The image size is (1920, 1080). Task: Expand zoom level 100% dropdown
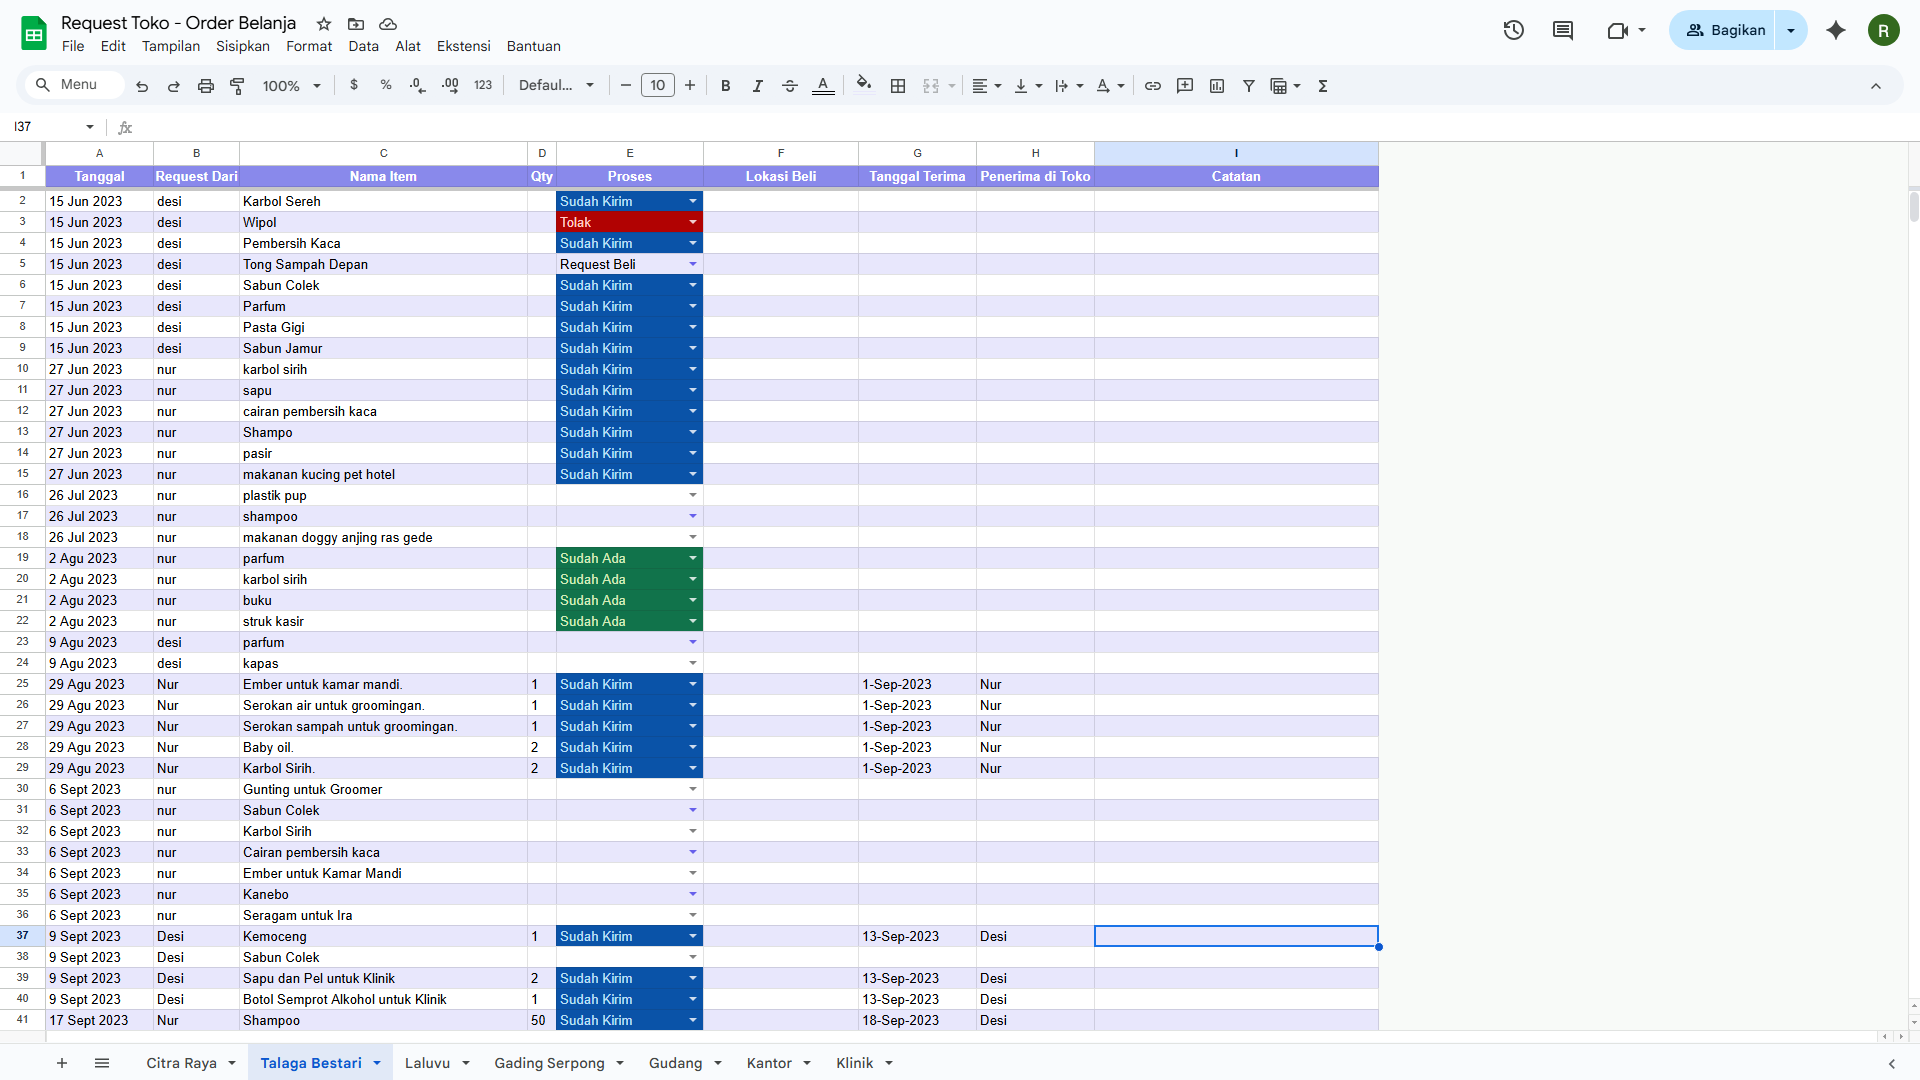(291, 86)
